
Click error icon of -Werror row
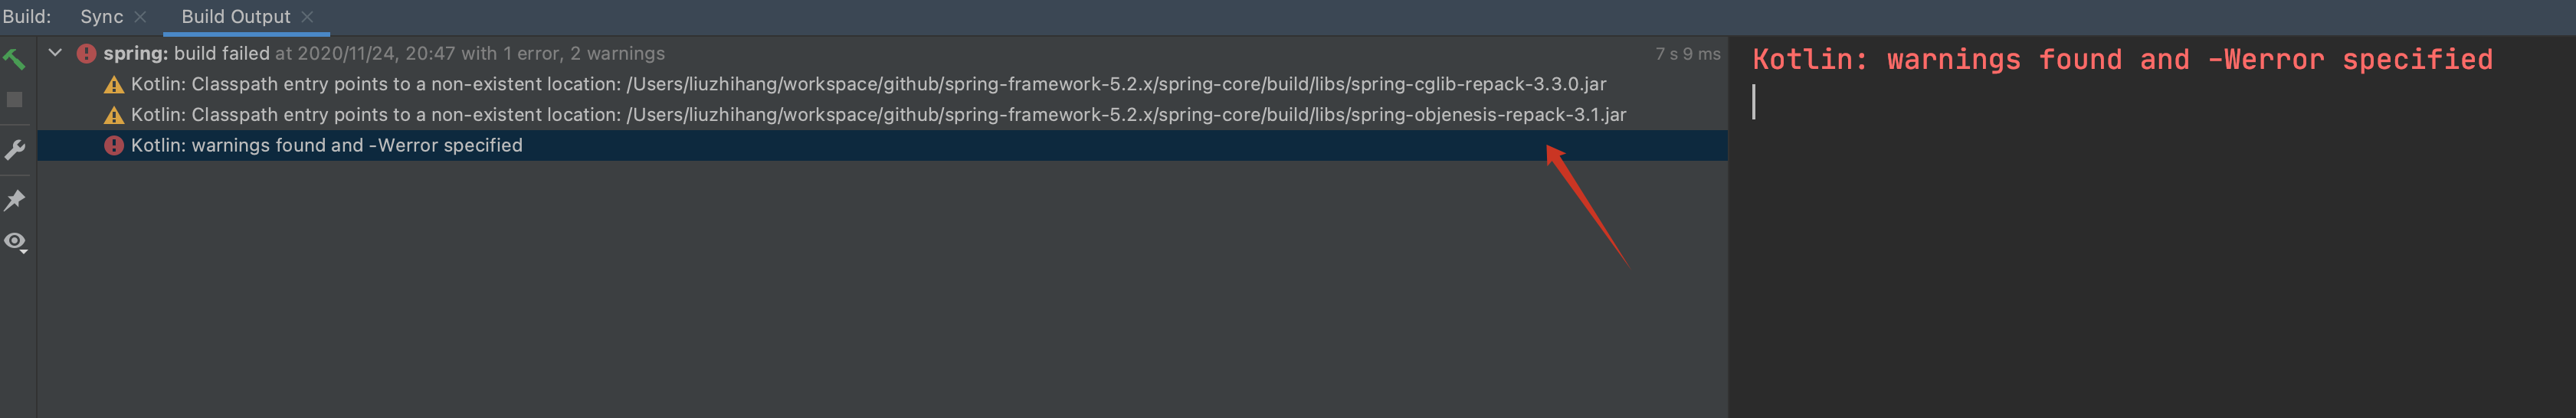click(x=114, y=146)
